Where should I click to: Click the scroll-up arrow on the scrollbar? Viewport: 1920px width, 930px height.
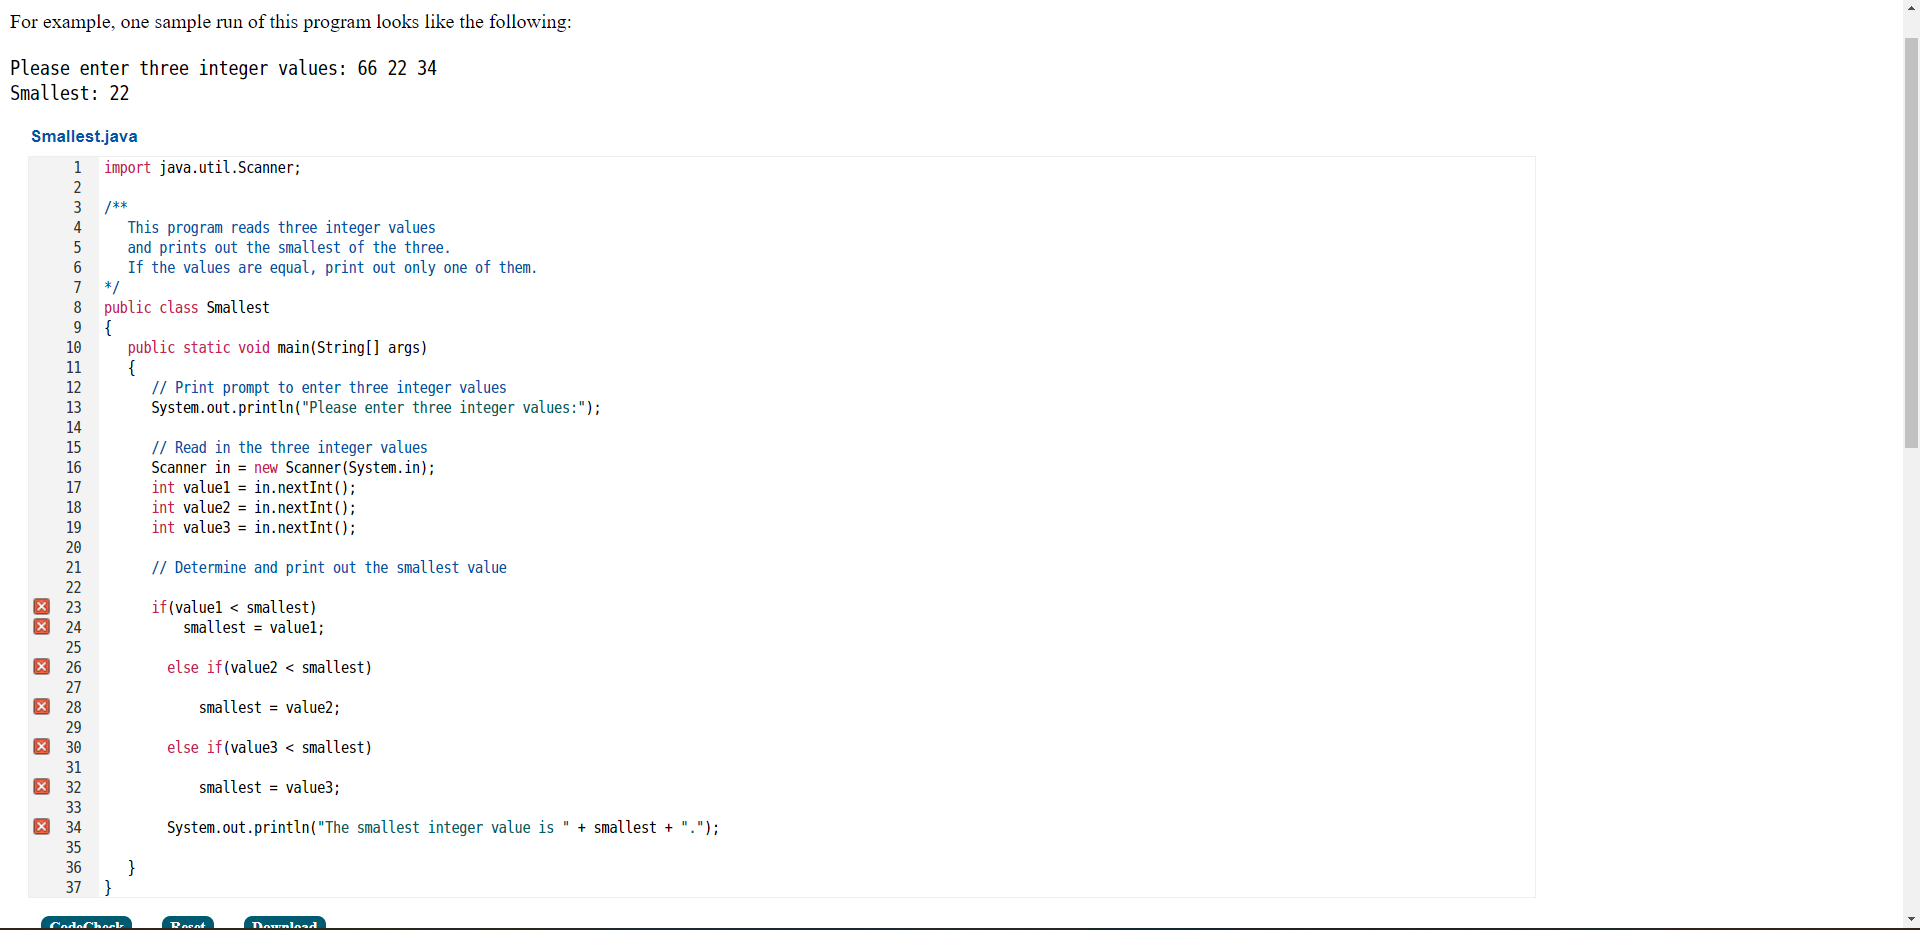coord(1911,8)
